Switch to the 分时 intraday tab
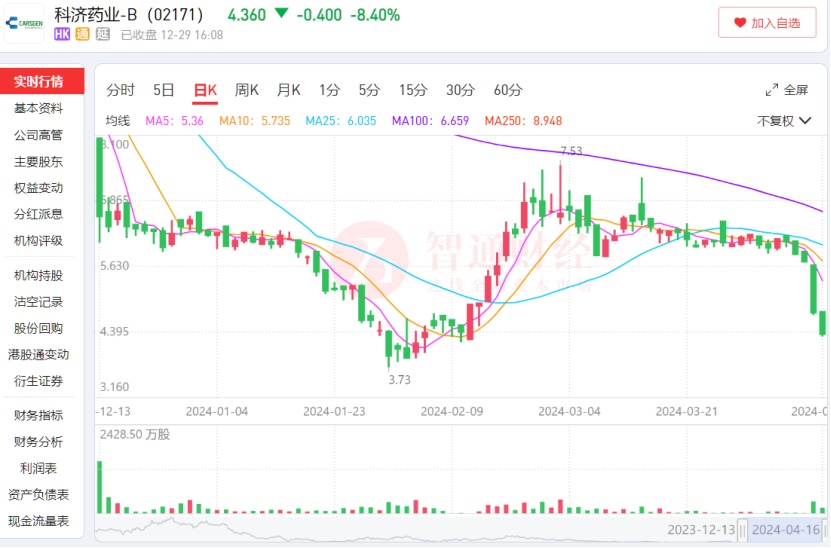The image size is (831, 548). tap(120, 90)
